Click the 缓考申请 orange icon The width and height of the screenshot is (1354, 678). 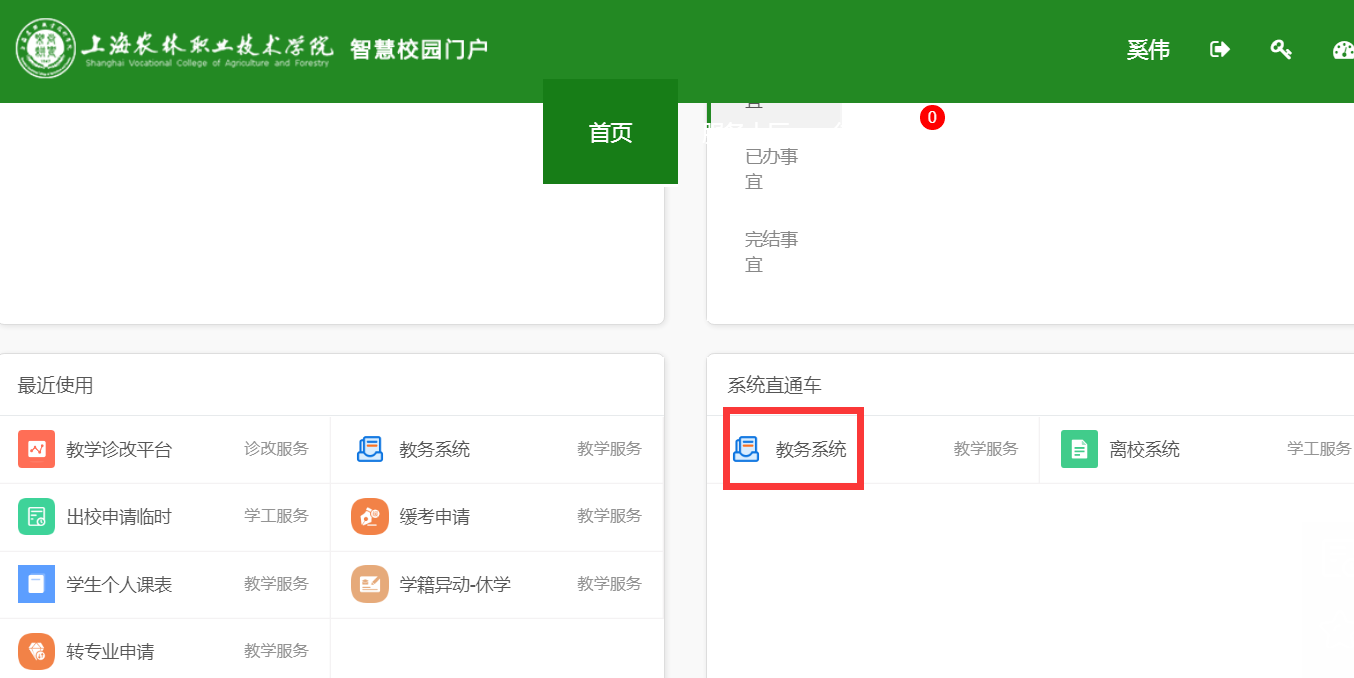point(369,516)
